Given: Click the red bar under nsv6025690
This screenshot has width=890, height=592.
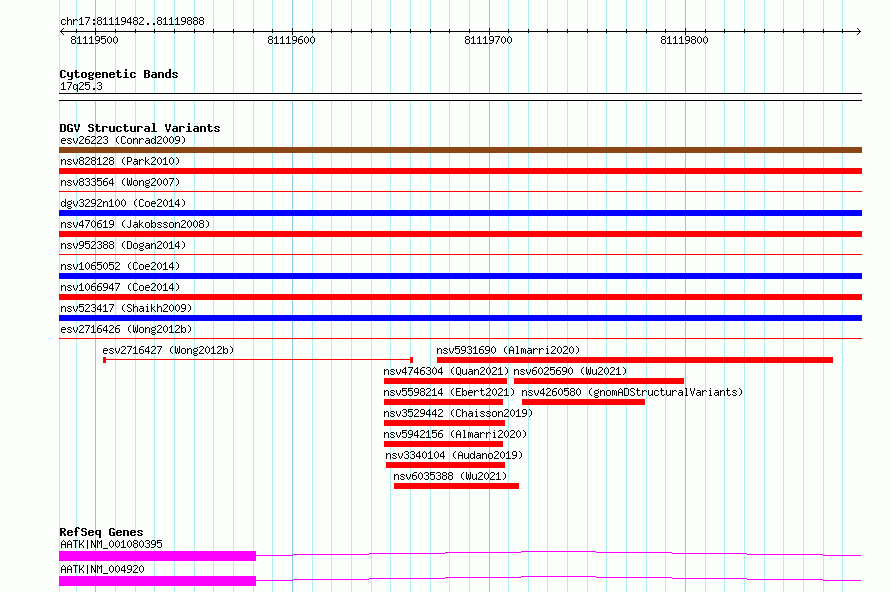Looking at the screenshot, I should [x=599, y=381].
